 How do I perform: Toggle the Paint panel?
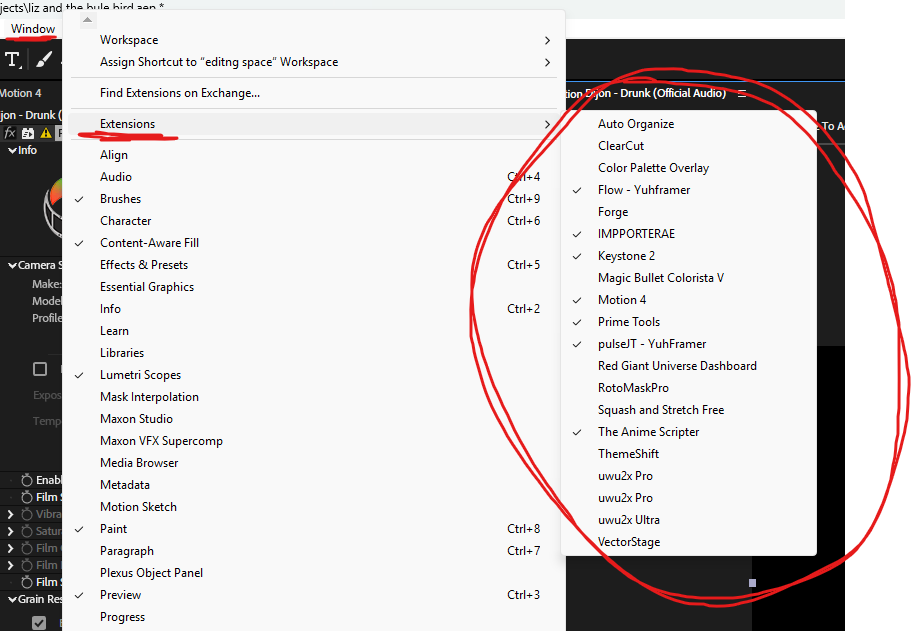314,529
